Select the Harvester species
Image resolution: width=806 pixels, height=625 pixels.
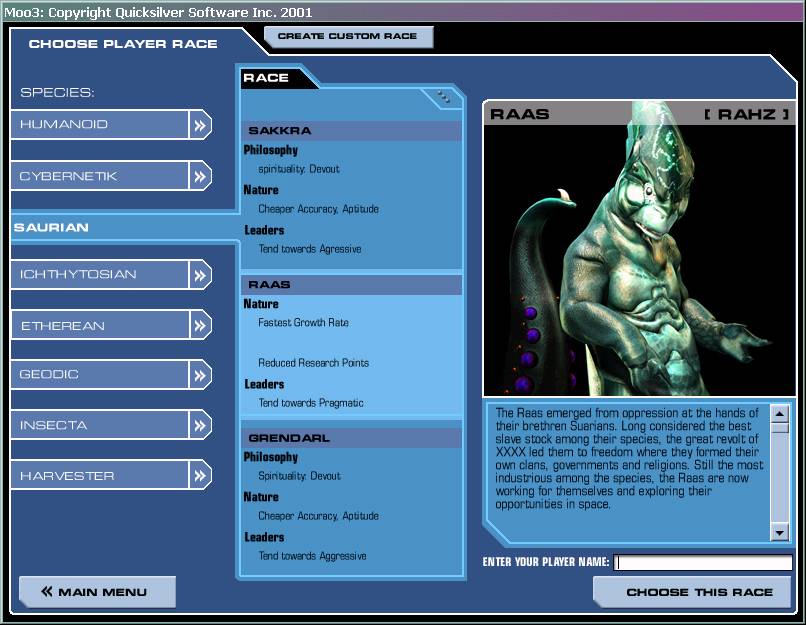pos(100,475)
